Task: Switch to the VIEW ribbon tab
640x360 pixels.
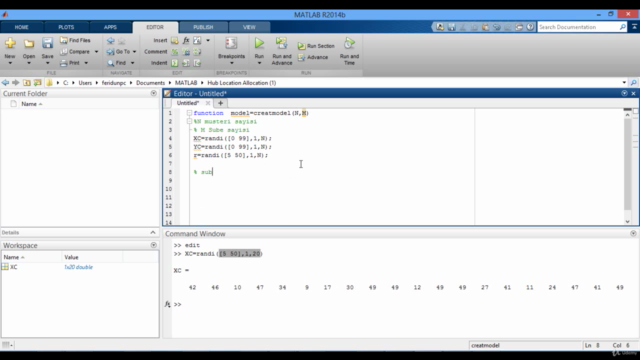Action: (x=249, y=27)
